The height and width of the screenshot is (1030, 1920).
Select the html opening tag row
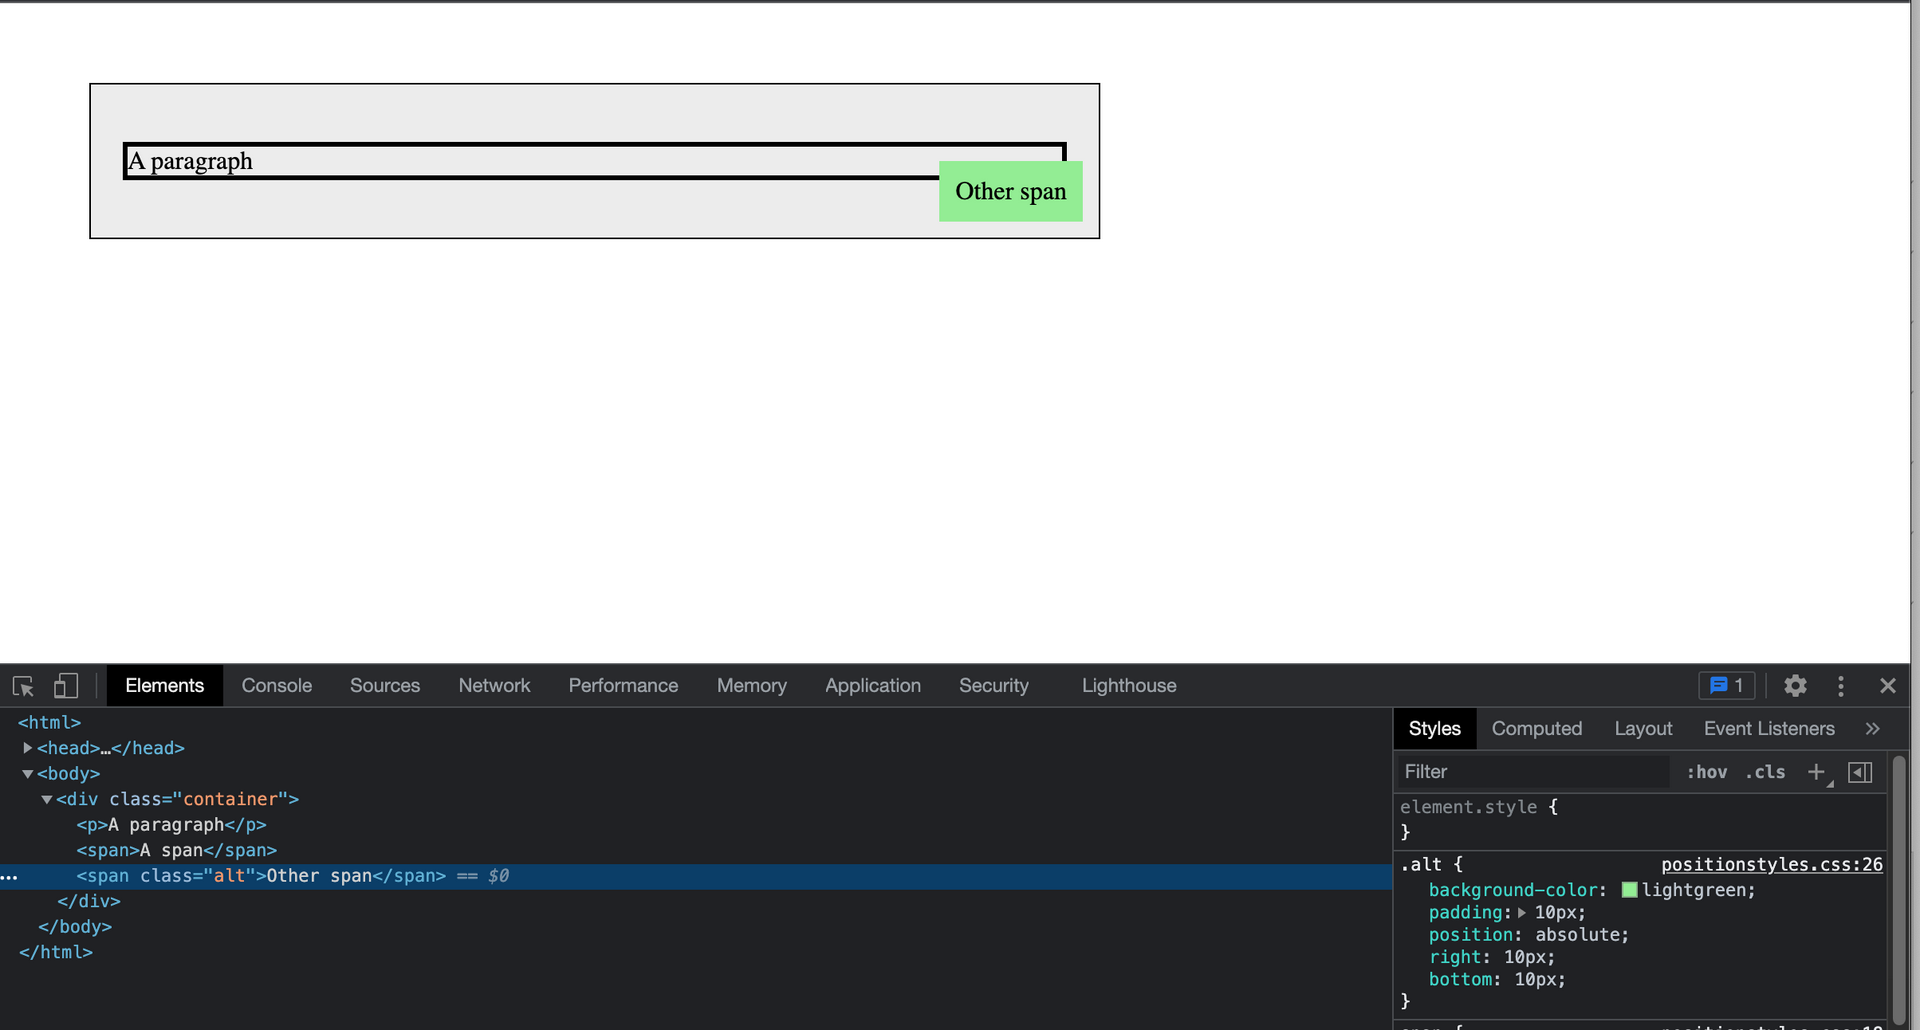[49, 723]
